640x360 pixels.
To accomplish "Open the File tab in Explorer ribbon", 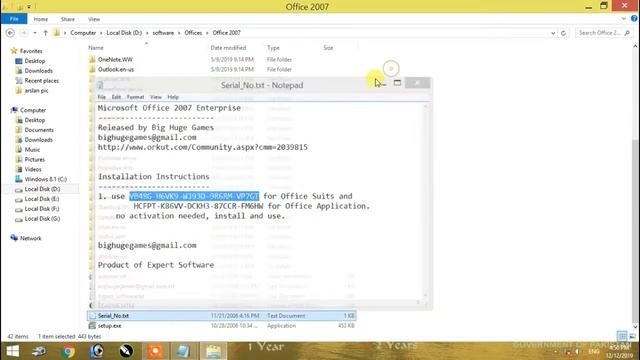I will coord(14,19).
